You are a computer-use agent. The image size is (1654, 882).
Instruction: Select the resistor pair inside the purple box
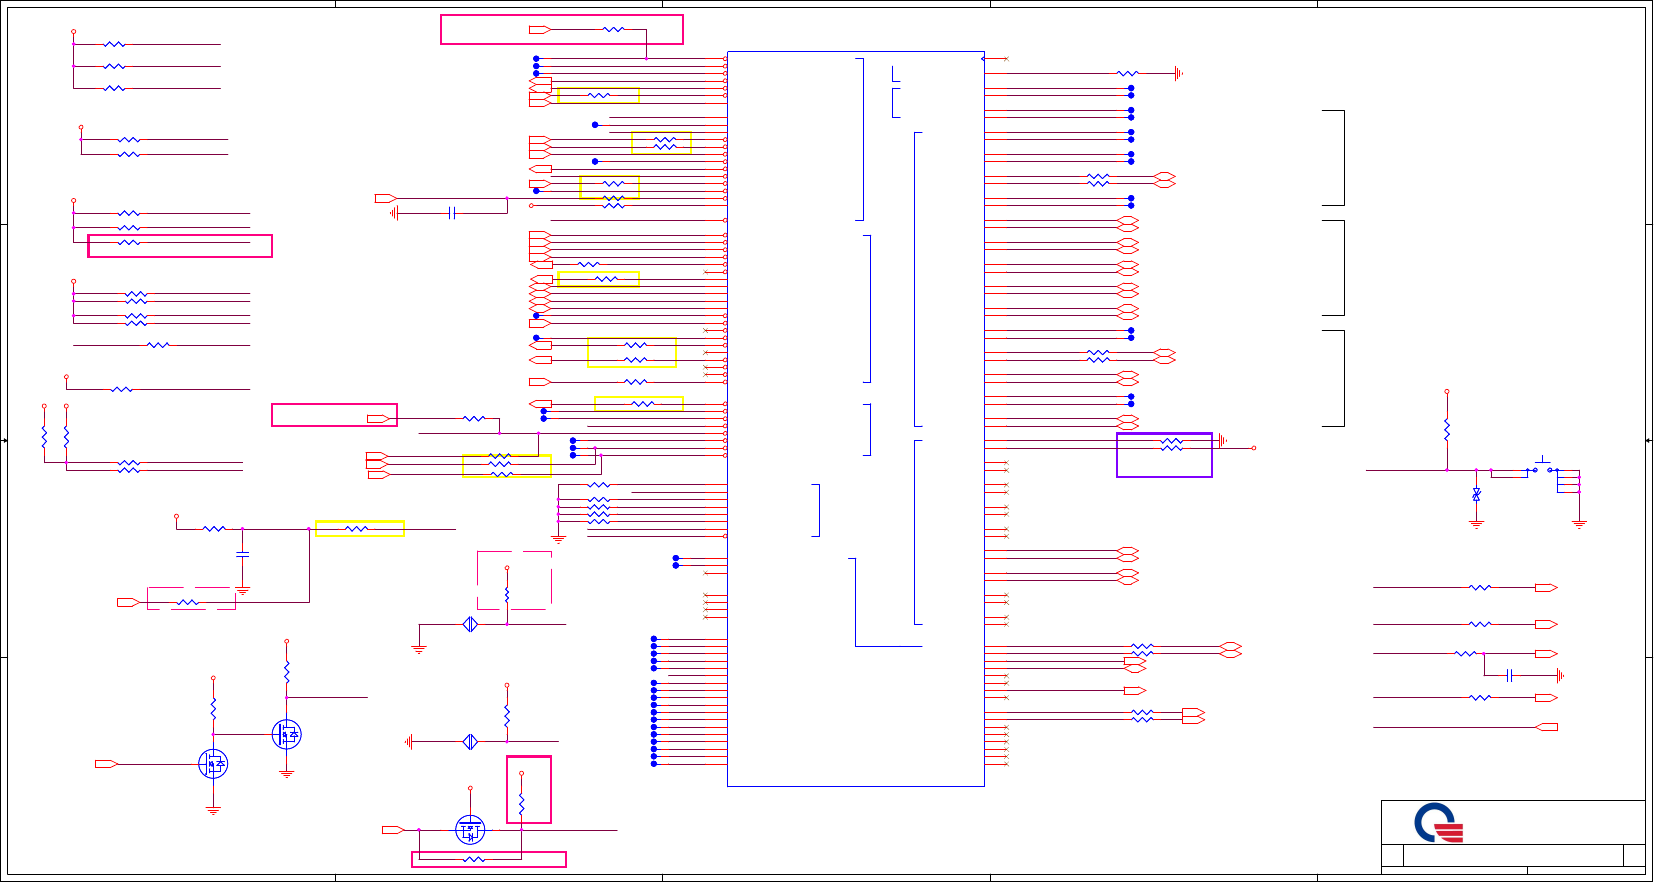pos(1172,444)
